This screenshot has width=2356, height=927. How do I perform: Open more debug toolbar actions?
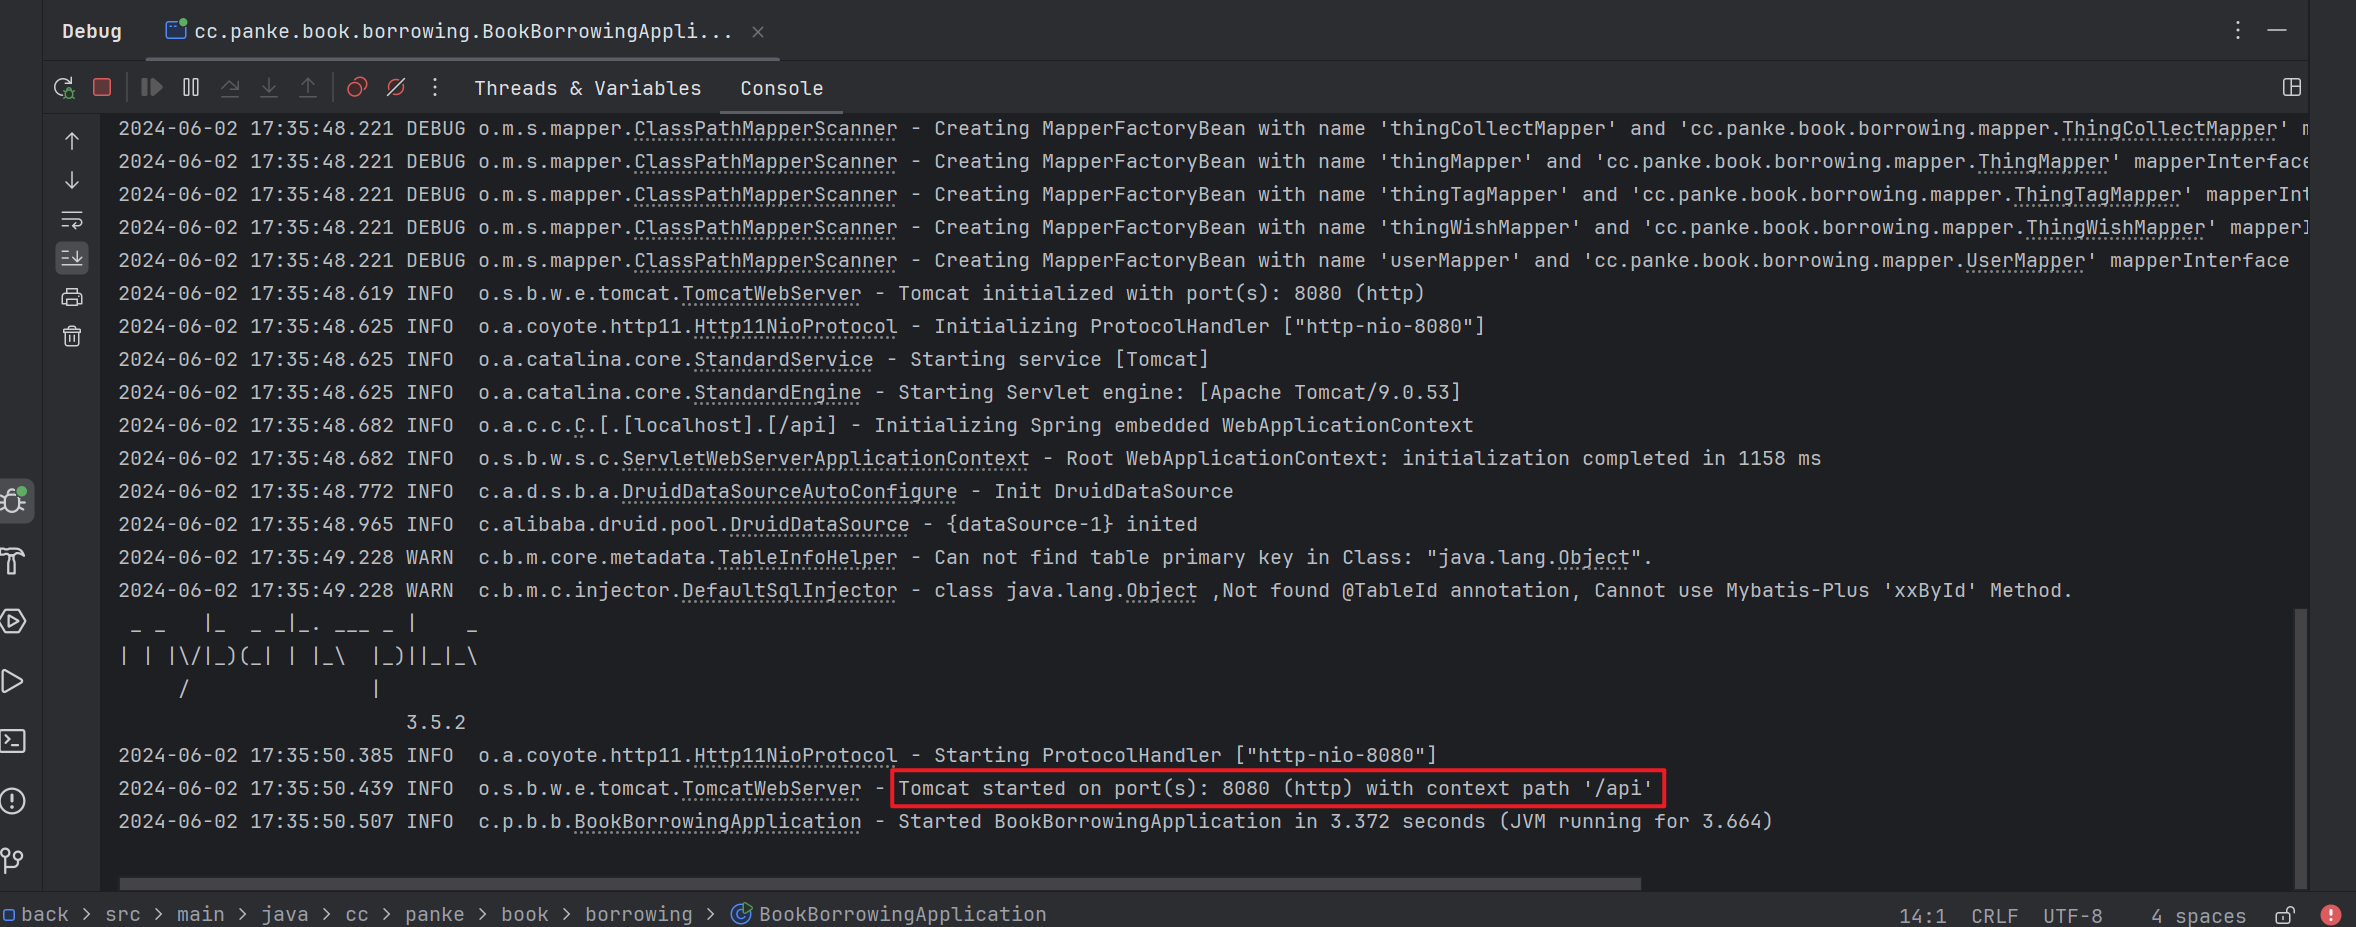click(435, 88)
